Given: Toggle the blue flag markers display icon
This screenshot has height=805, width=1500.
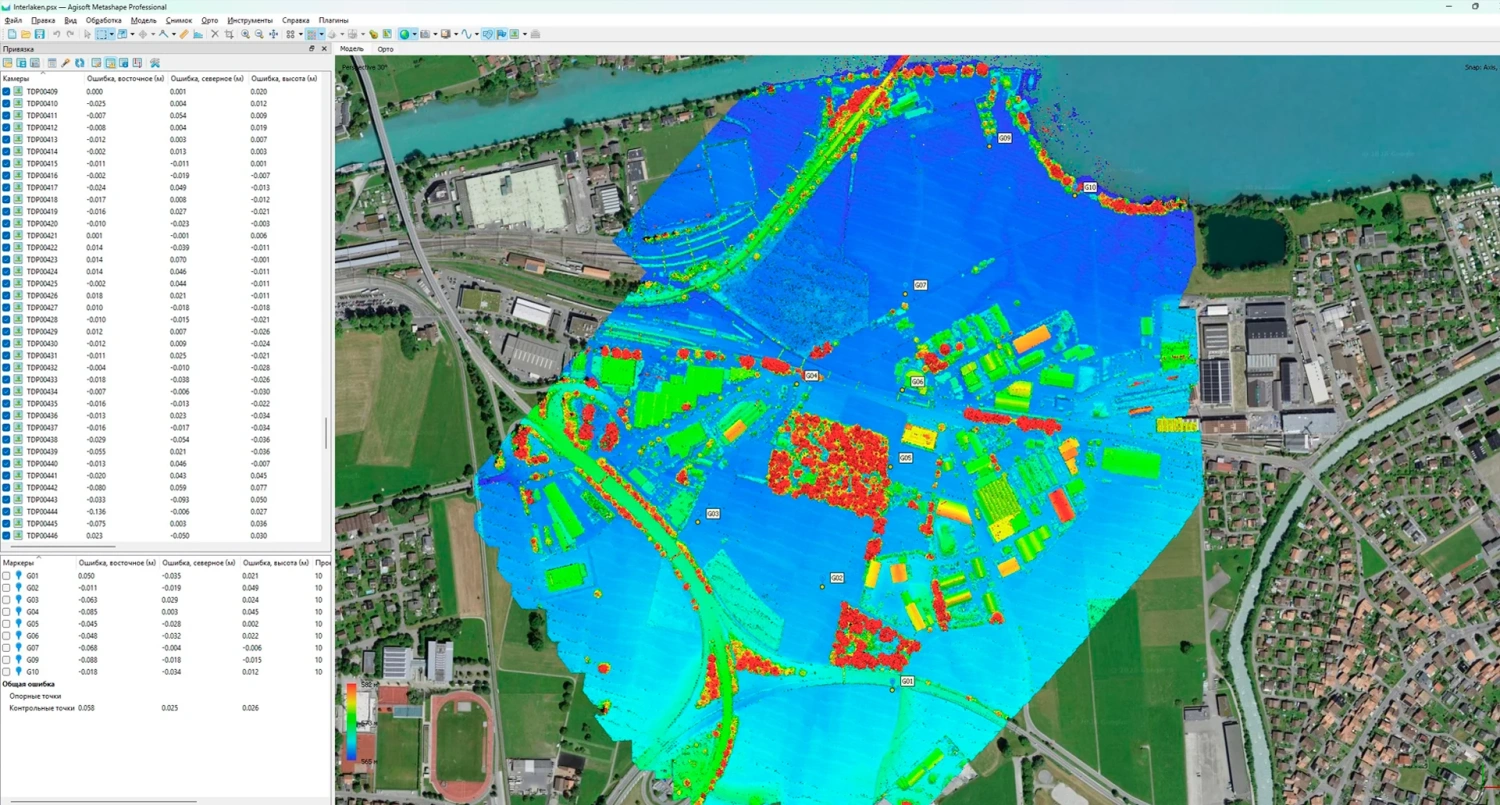Looking at the screenshot, I should (501, 34).
